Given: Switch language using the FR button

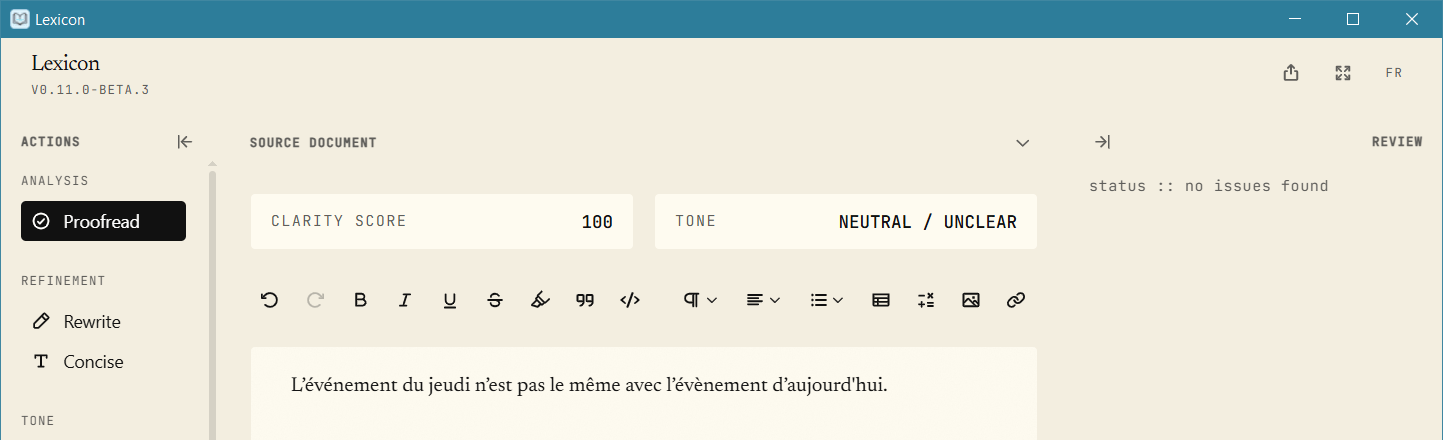Looking at the screenshot, I should click(x=1394, y=73).
